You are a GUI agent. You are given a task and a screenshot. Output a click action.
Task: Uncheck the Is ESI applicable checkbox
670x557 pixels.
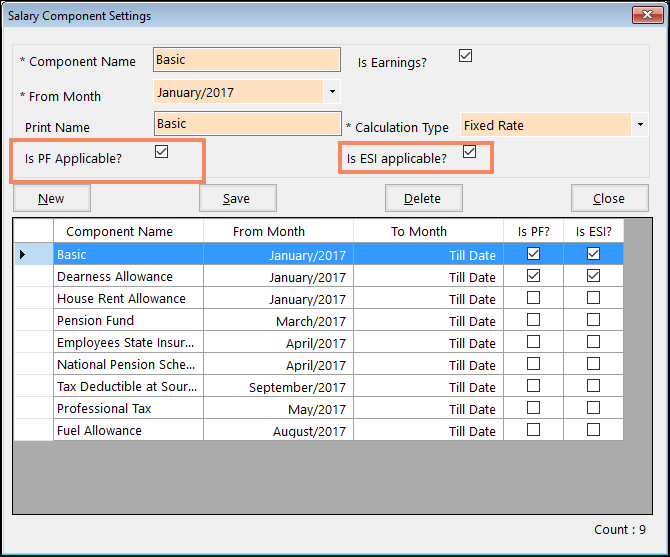470,152
